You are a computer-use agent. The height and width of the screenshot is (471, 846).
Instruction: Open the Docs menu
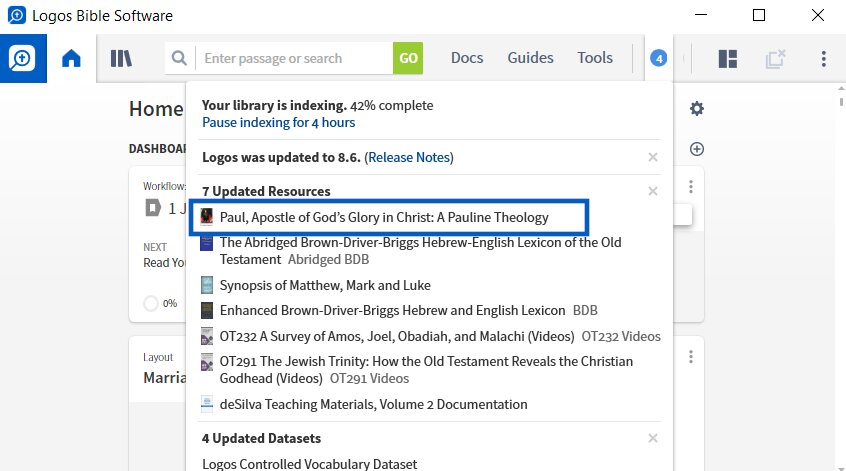[x=467, y=58]
